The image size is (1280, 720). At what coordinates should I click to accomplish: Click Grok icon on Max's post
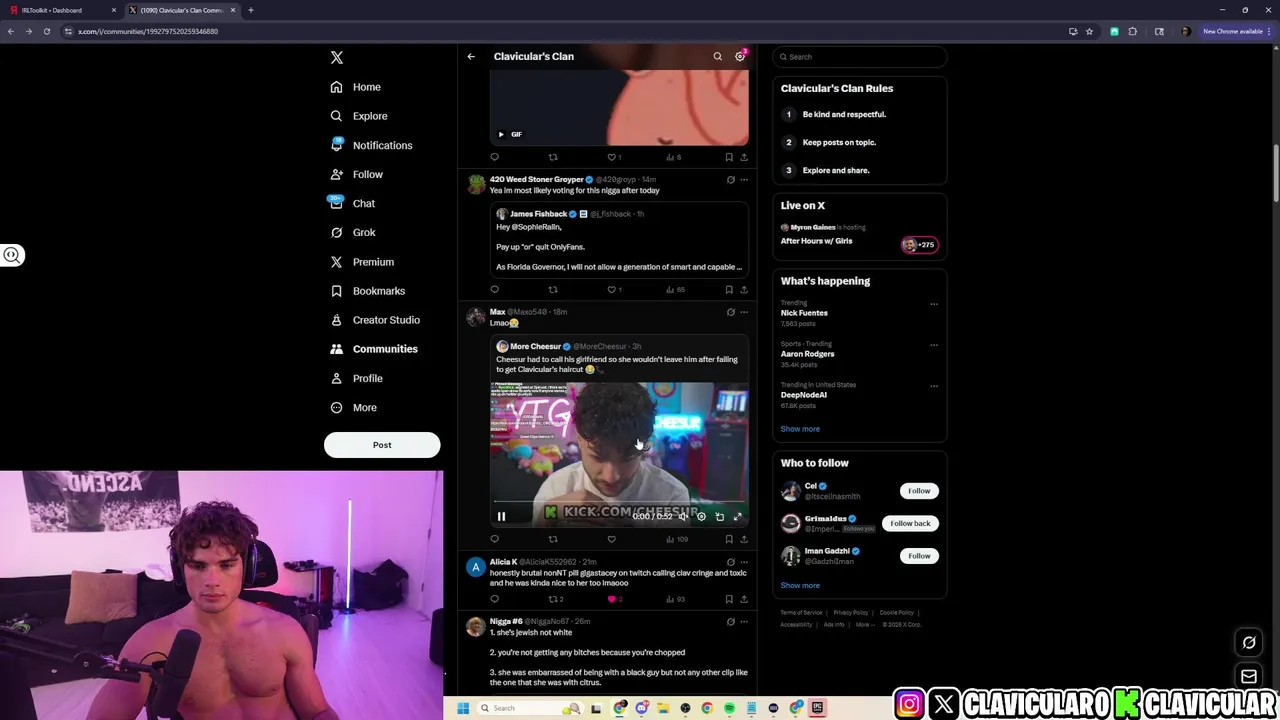(730, 312)
